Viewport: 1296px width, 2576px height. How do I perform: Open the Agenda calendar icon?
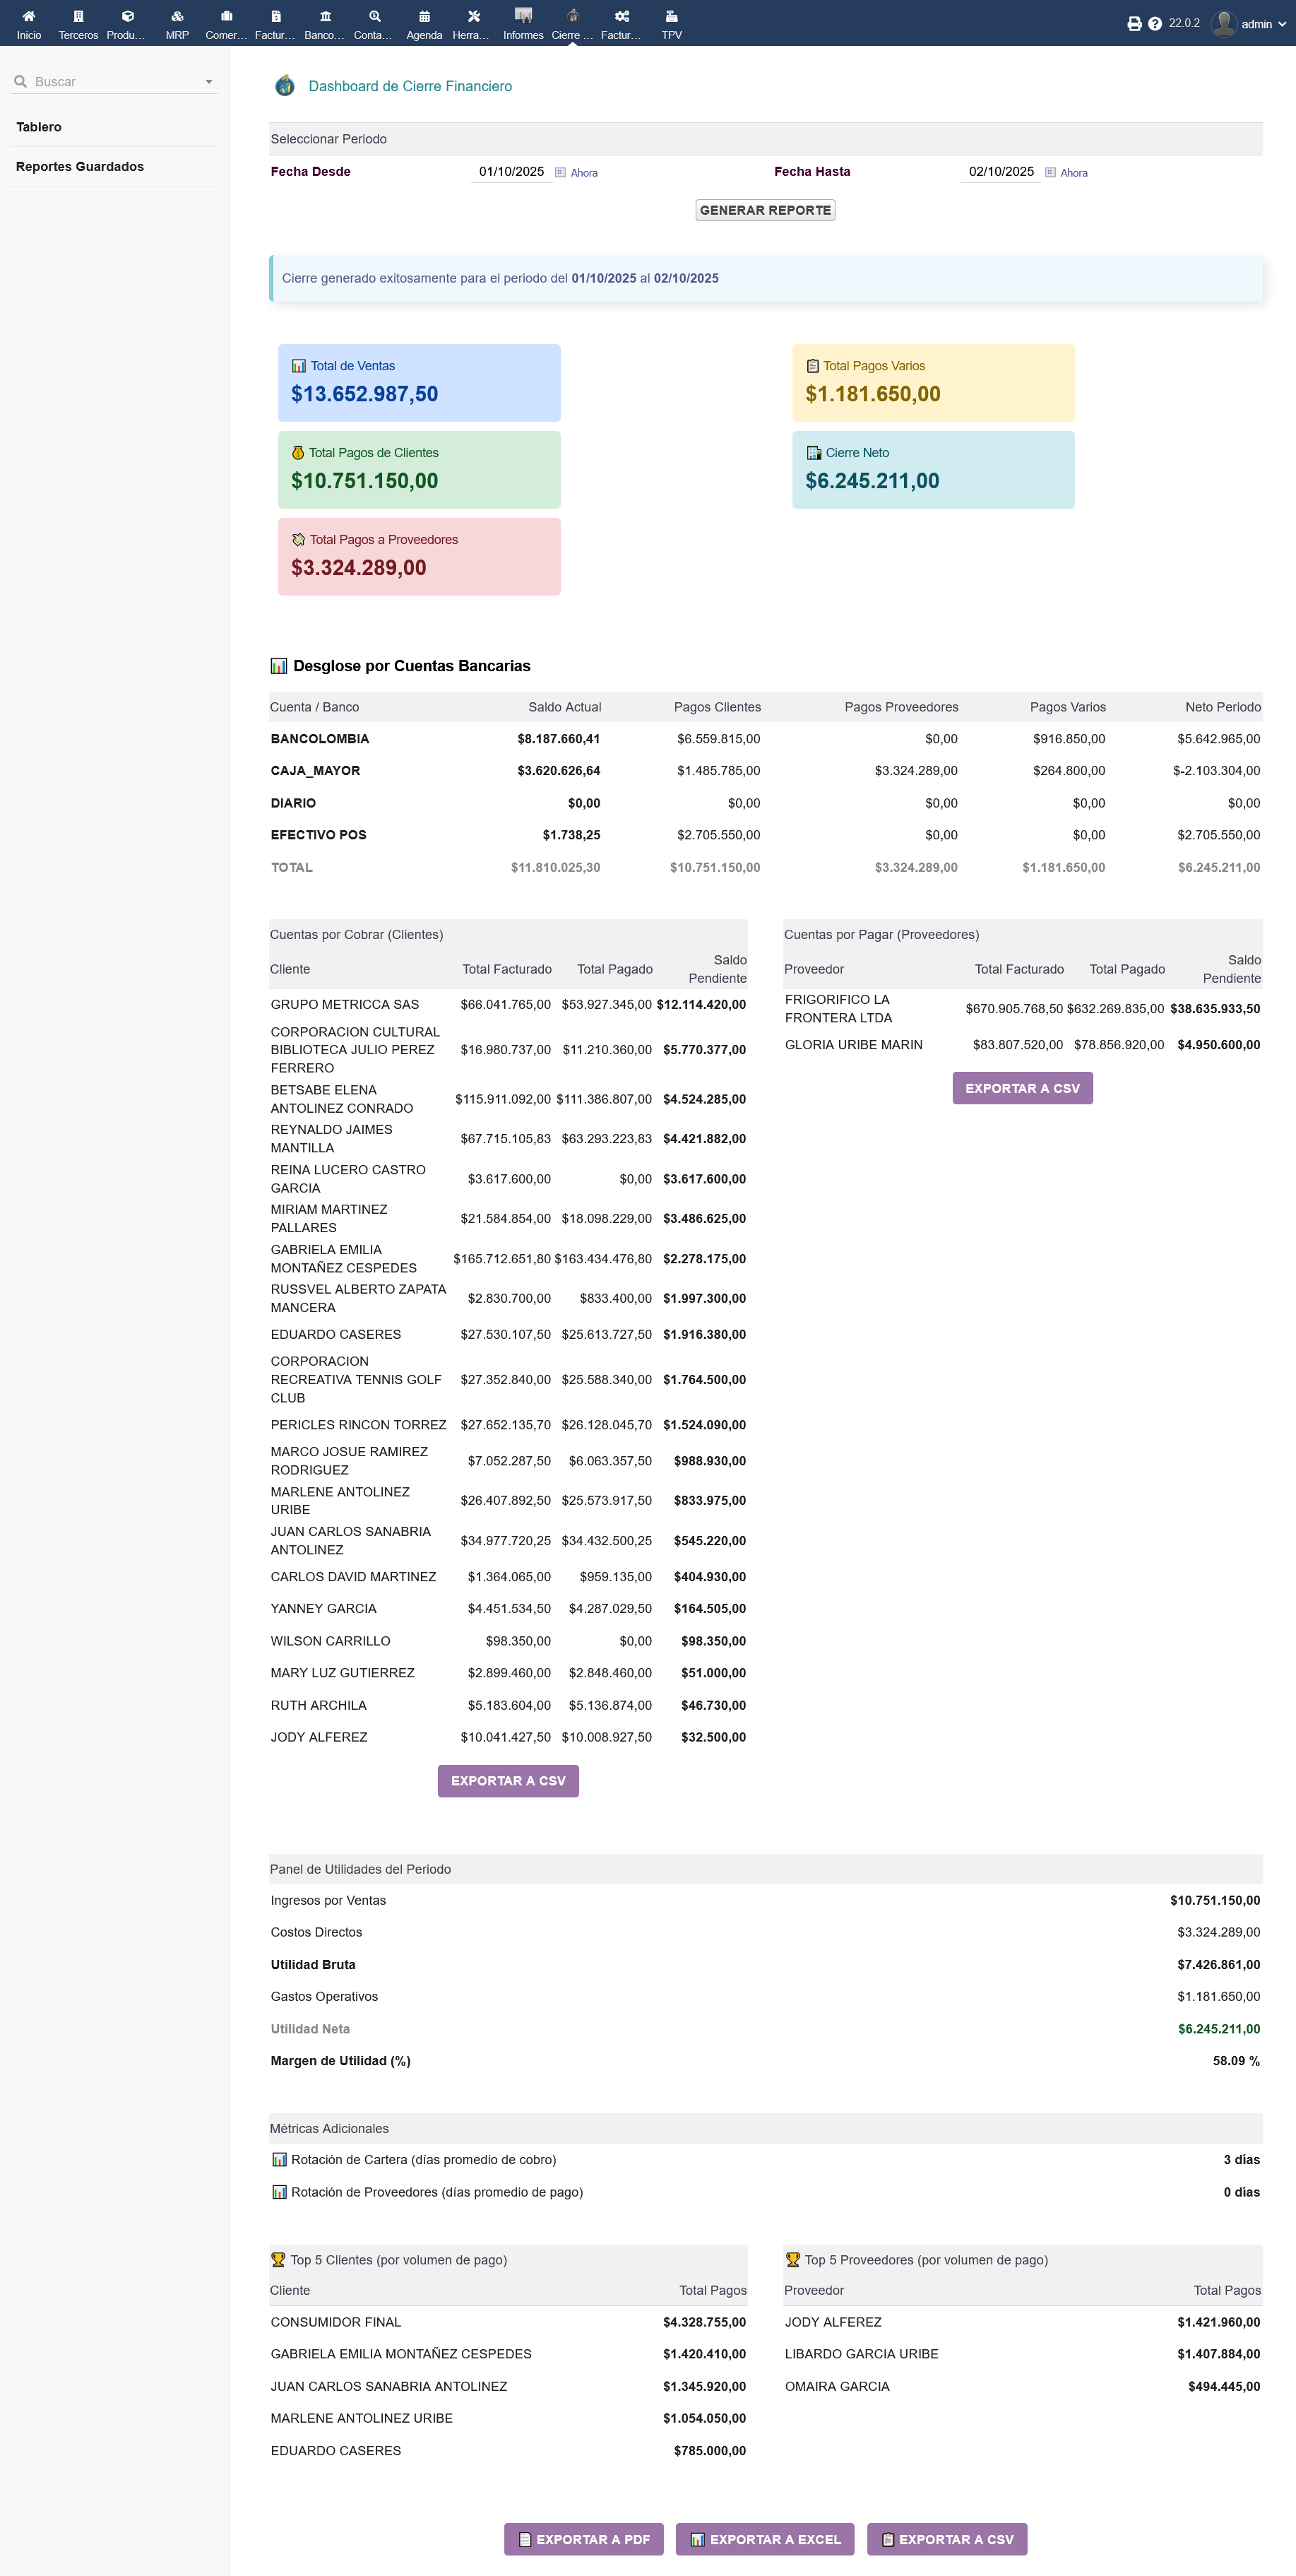[424, 16]
